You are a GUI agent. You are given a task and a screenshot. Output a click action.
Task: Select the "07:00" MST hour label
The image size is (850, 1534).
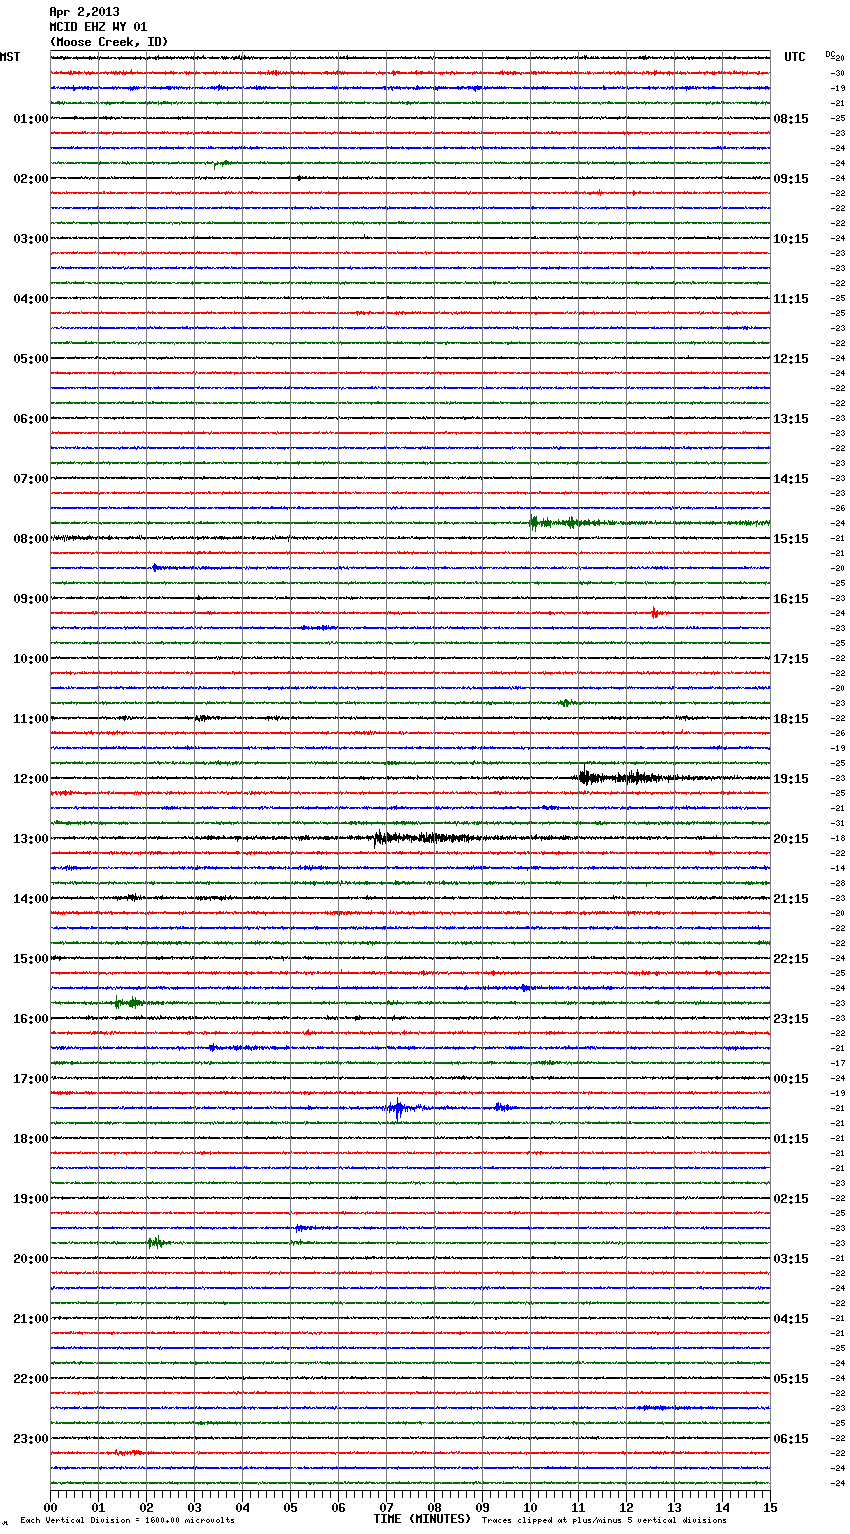pos(30,479)
